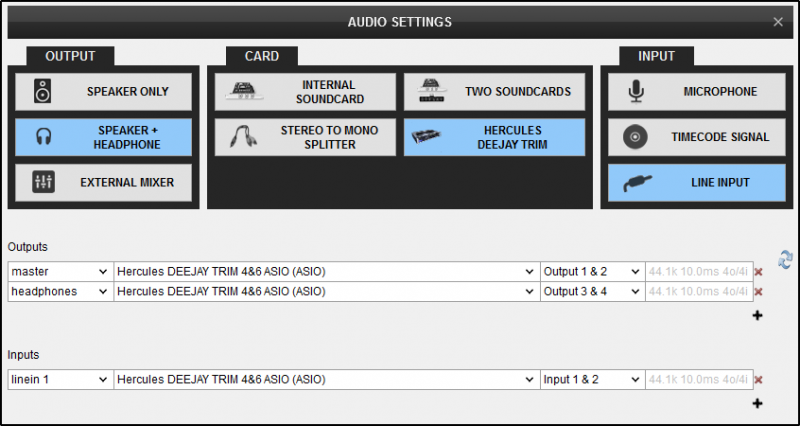Click the microphone icon in Input panel

click(x=636, y=92)
